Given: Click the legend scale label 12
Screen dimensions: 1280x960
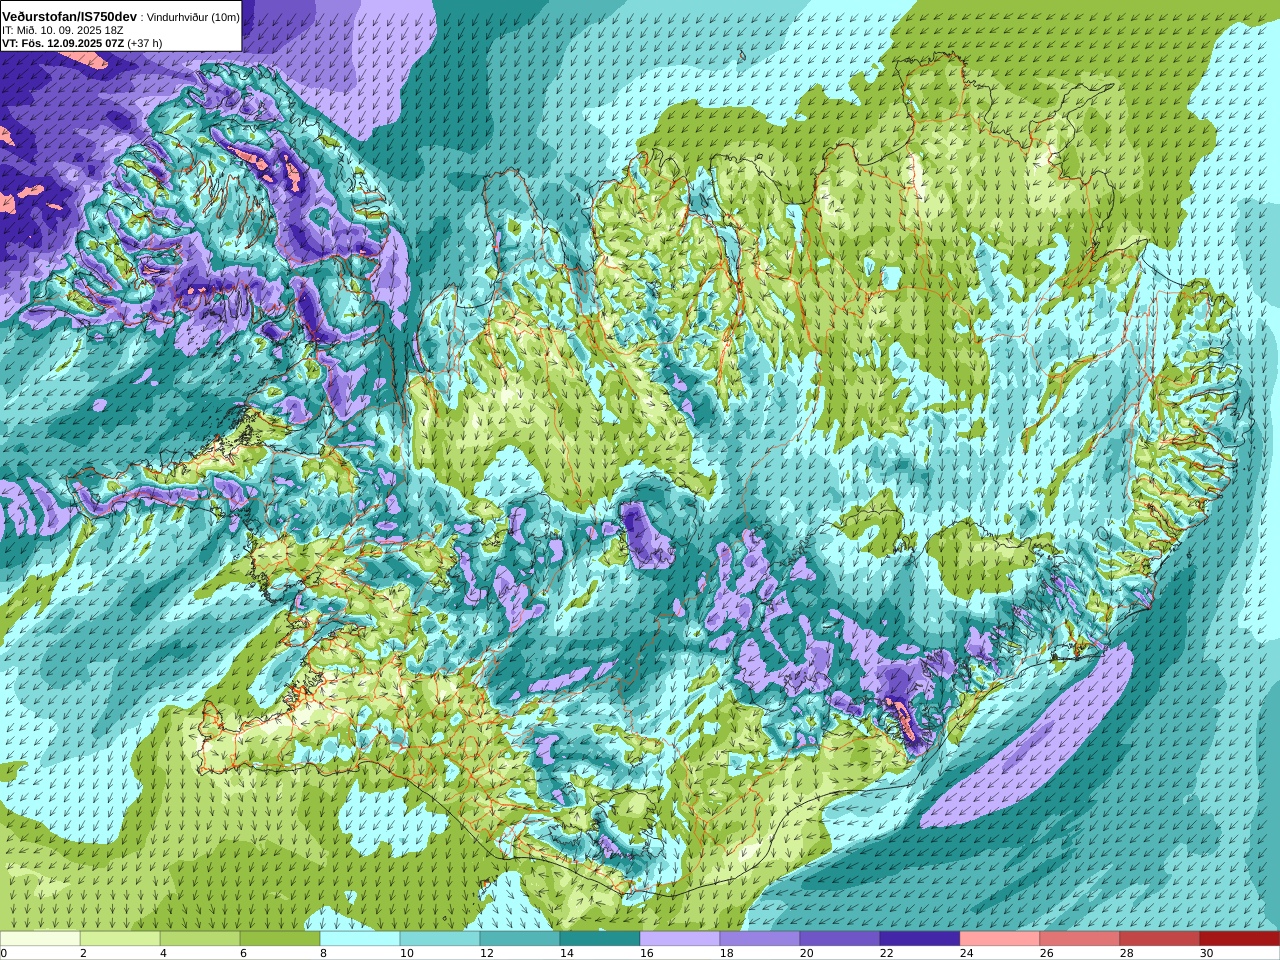Looking at the screenshot, I should click(487, 953).
